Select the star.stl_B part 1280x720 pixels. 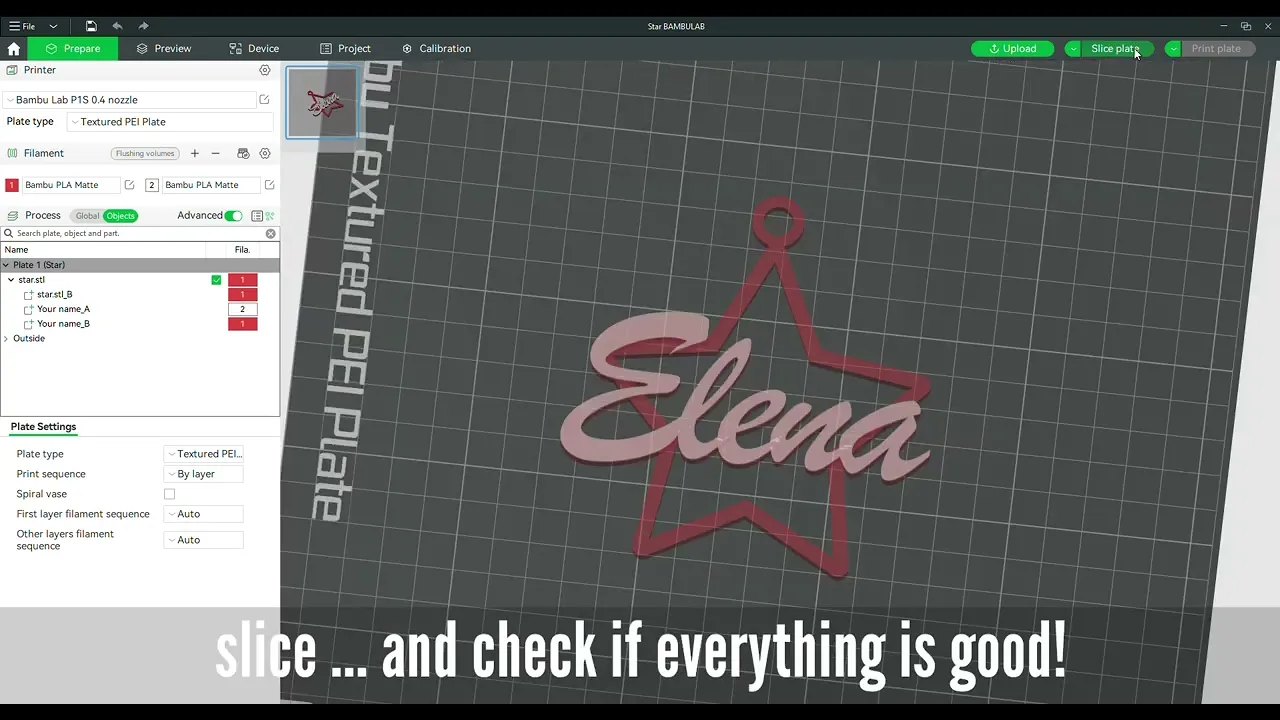point(54,295)
